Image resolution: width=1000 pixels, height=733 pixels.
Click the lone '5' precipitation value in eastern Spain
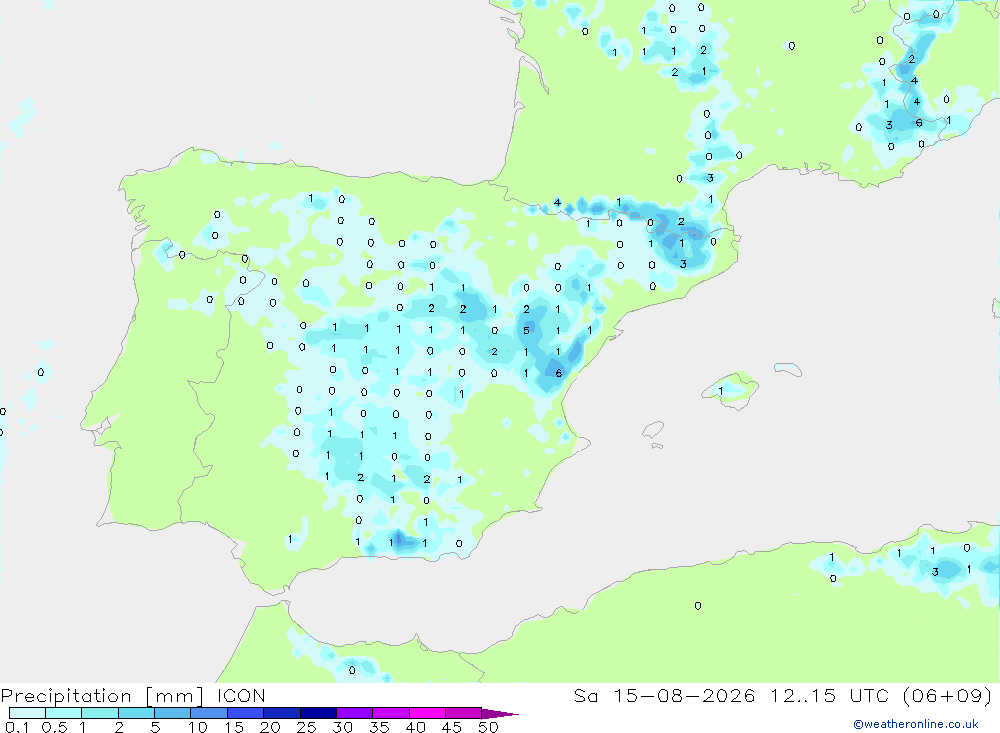tap(526, 330)
